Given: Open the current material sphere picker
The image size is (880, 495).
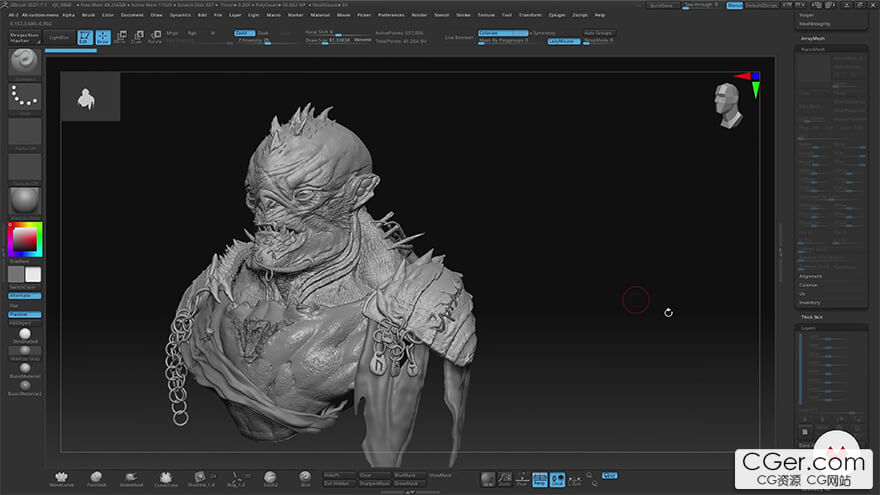Looking at the screenshot, I should [25, 201].
